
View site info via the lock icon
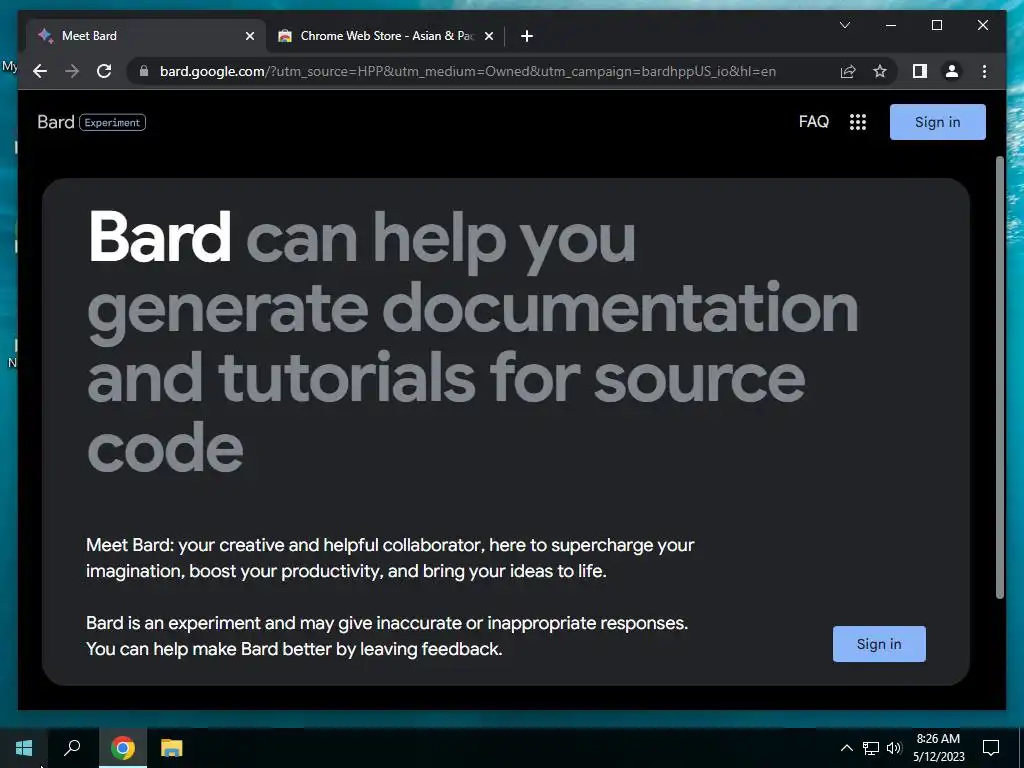(x=144, y=71)
